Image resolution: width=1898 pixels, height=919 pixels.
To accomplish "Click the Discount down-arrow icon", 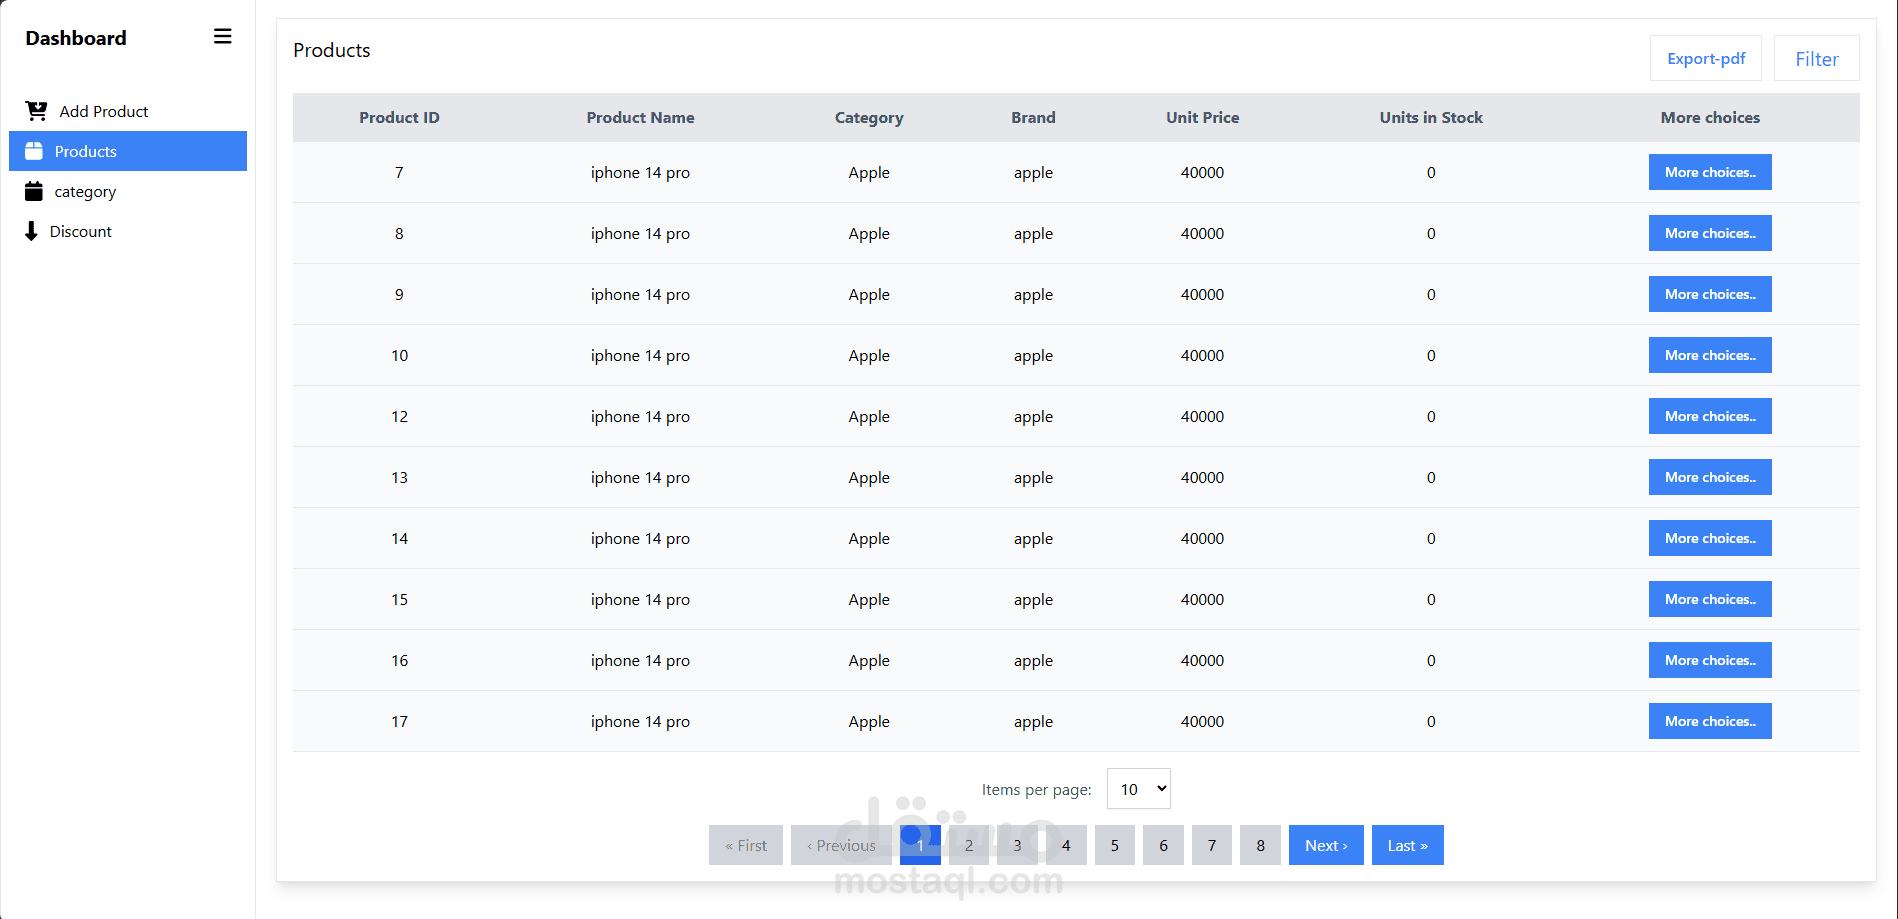I will click(x=31, y=231).
